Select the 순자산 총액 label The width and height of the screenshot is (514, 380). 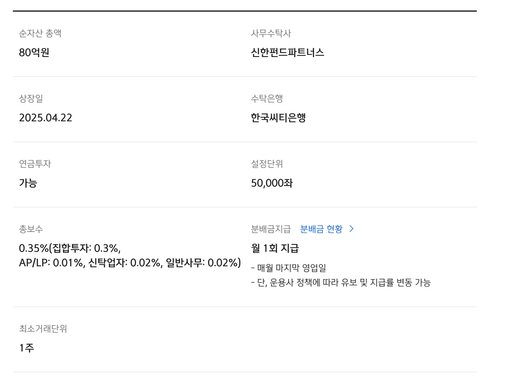pos(40,33)
